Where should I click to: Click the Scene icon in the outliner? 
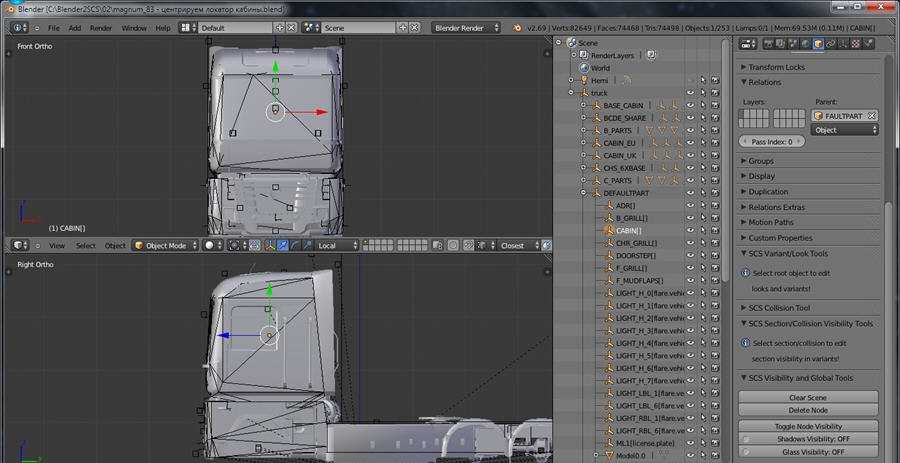(x=571, y=43)
